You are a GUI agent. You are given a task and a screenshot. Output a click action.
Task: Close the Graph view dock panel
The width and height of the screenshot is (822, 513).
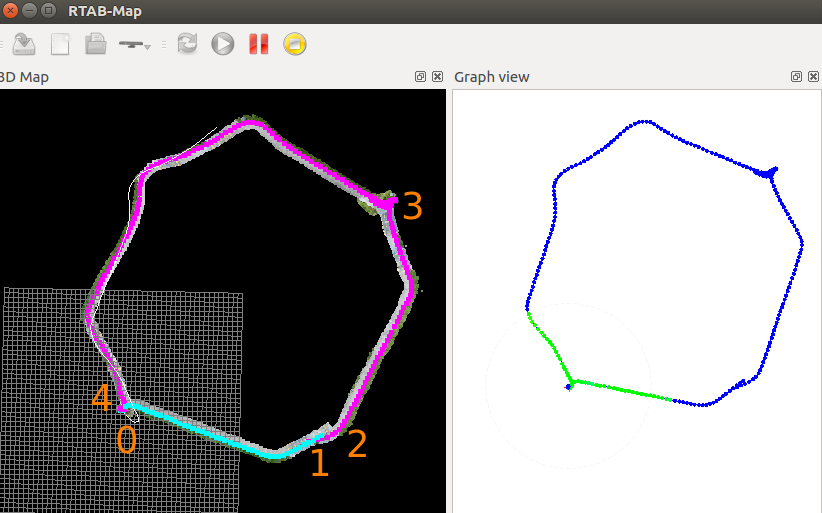coord(812,77)
